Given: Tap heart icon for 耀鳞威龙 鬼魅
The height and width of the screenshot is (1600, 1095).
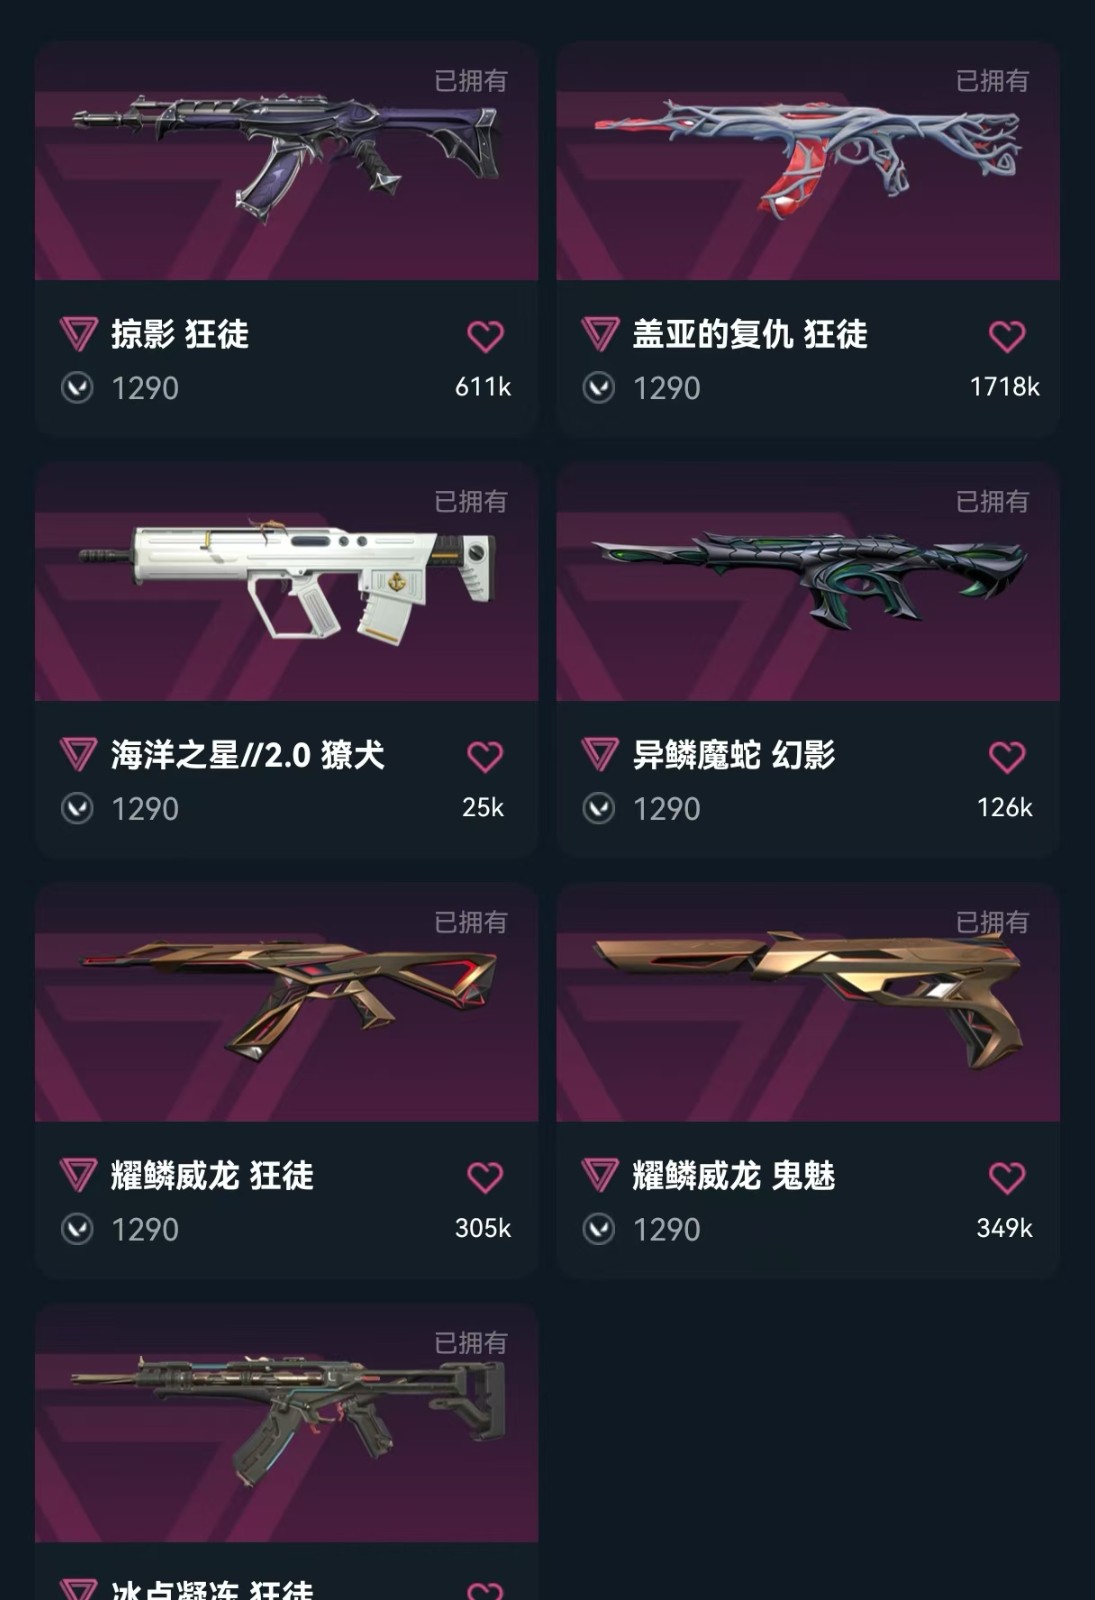Looking at the screenshot, I should [1007, 1178].
